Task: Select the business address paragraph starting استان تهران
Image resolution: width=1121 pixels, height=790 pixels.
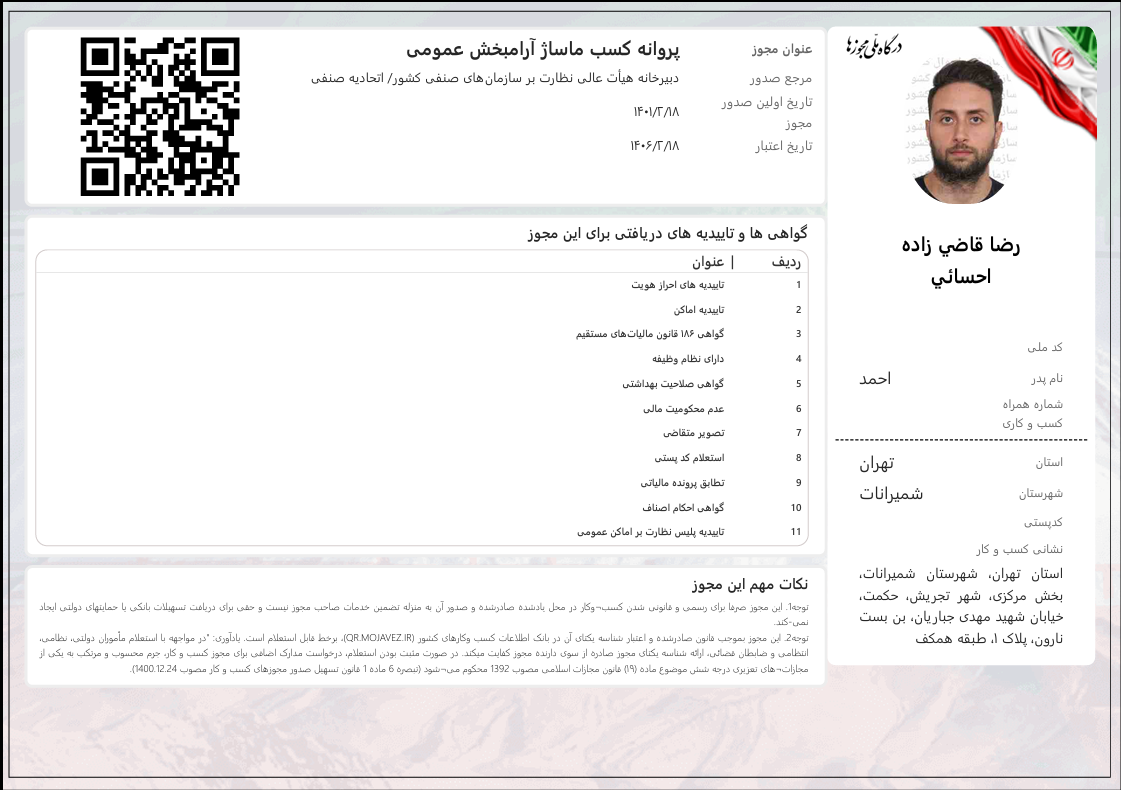Action: tap(961, 606)
